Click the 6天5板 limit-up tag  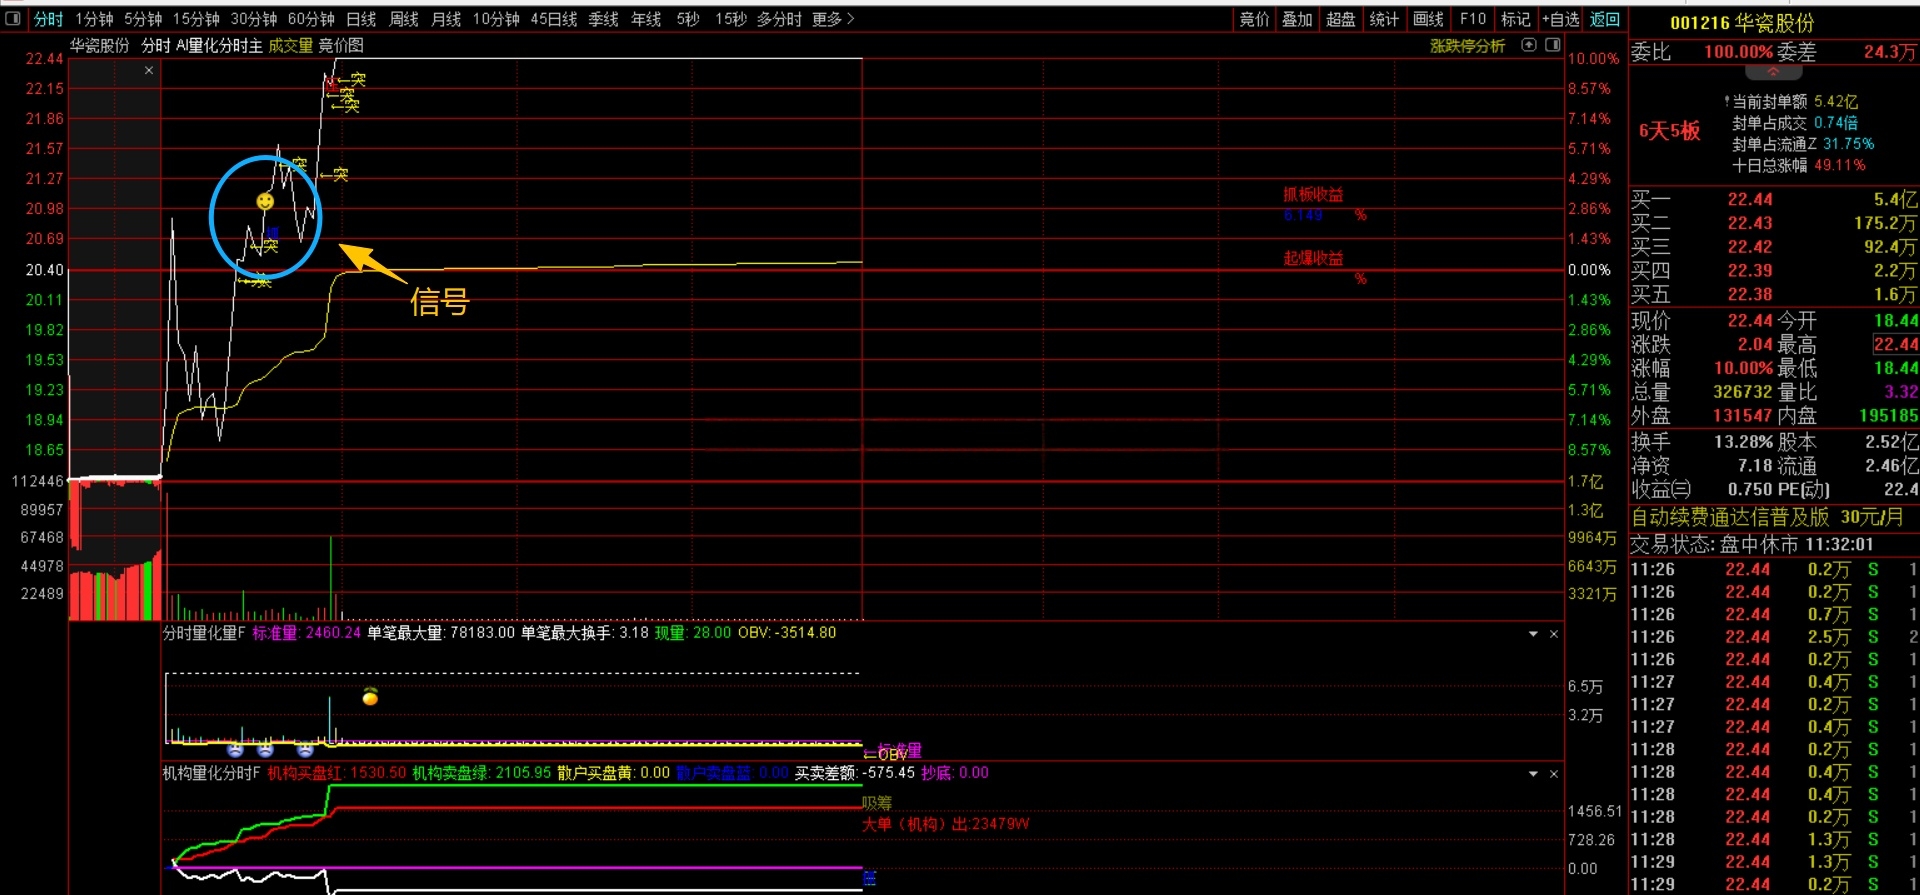(1669, 131)
